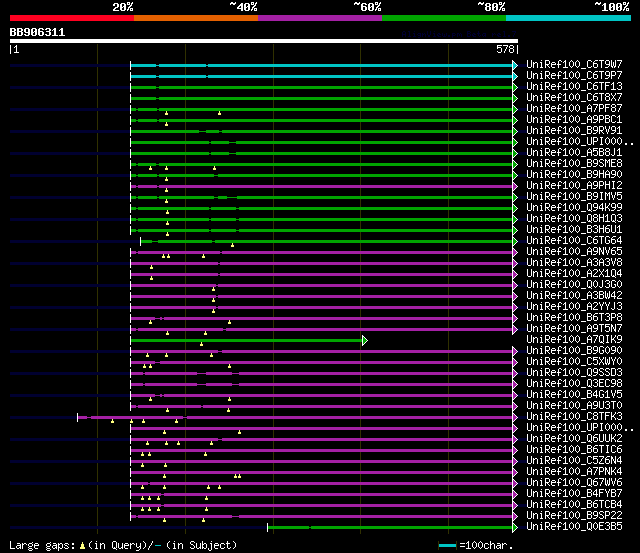Click the yellow gap marker under the C6TG64 alignment

pos(232,245)
